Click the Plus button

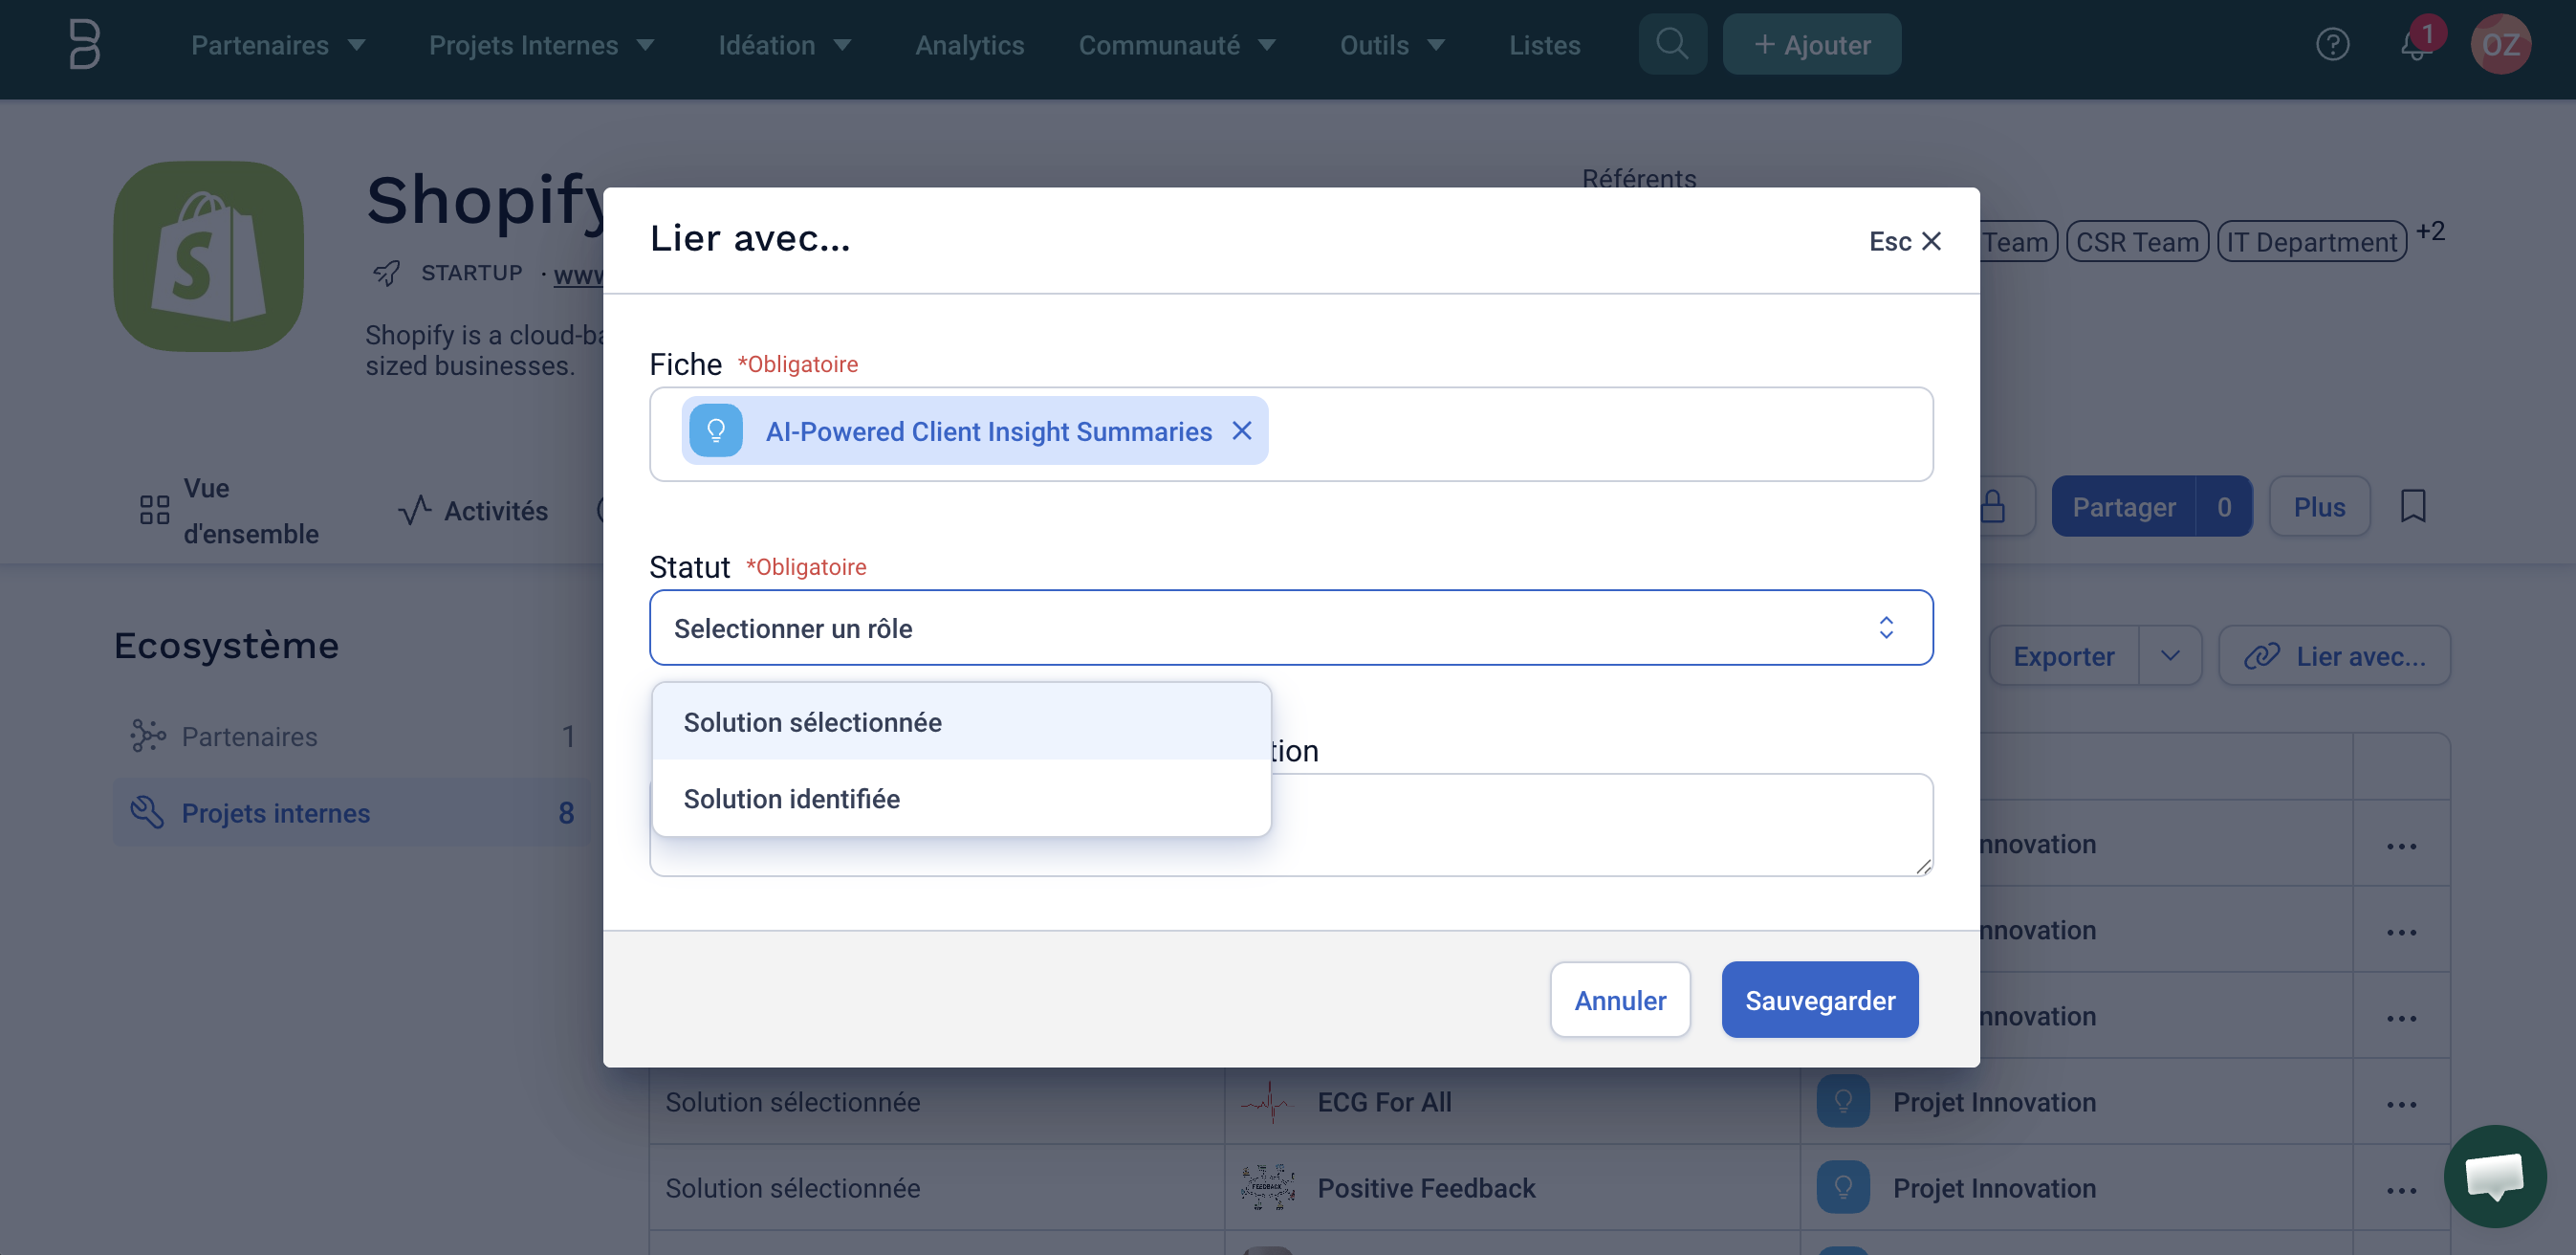[x=2319, y=507]
